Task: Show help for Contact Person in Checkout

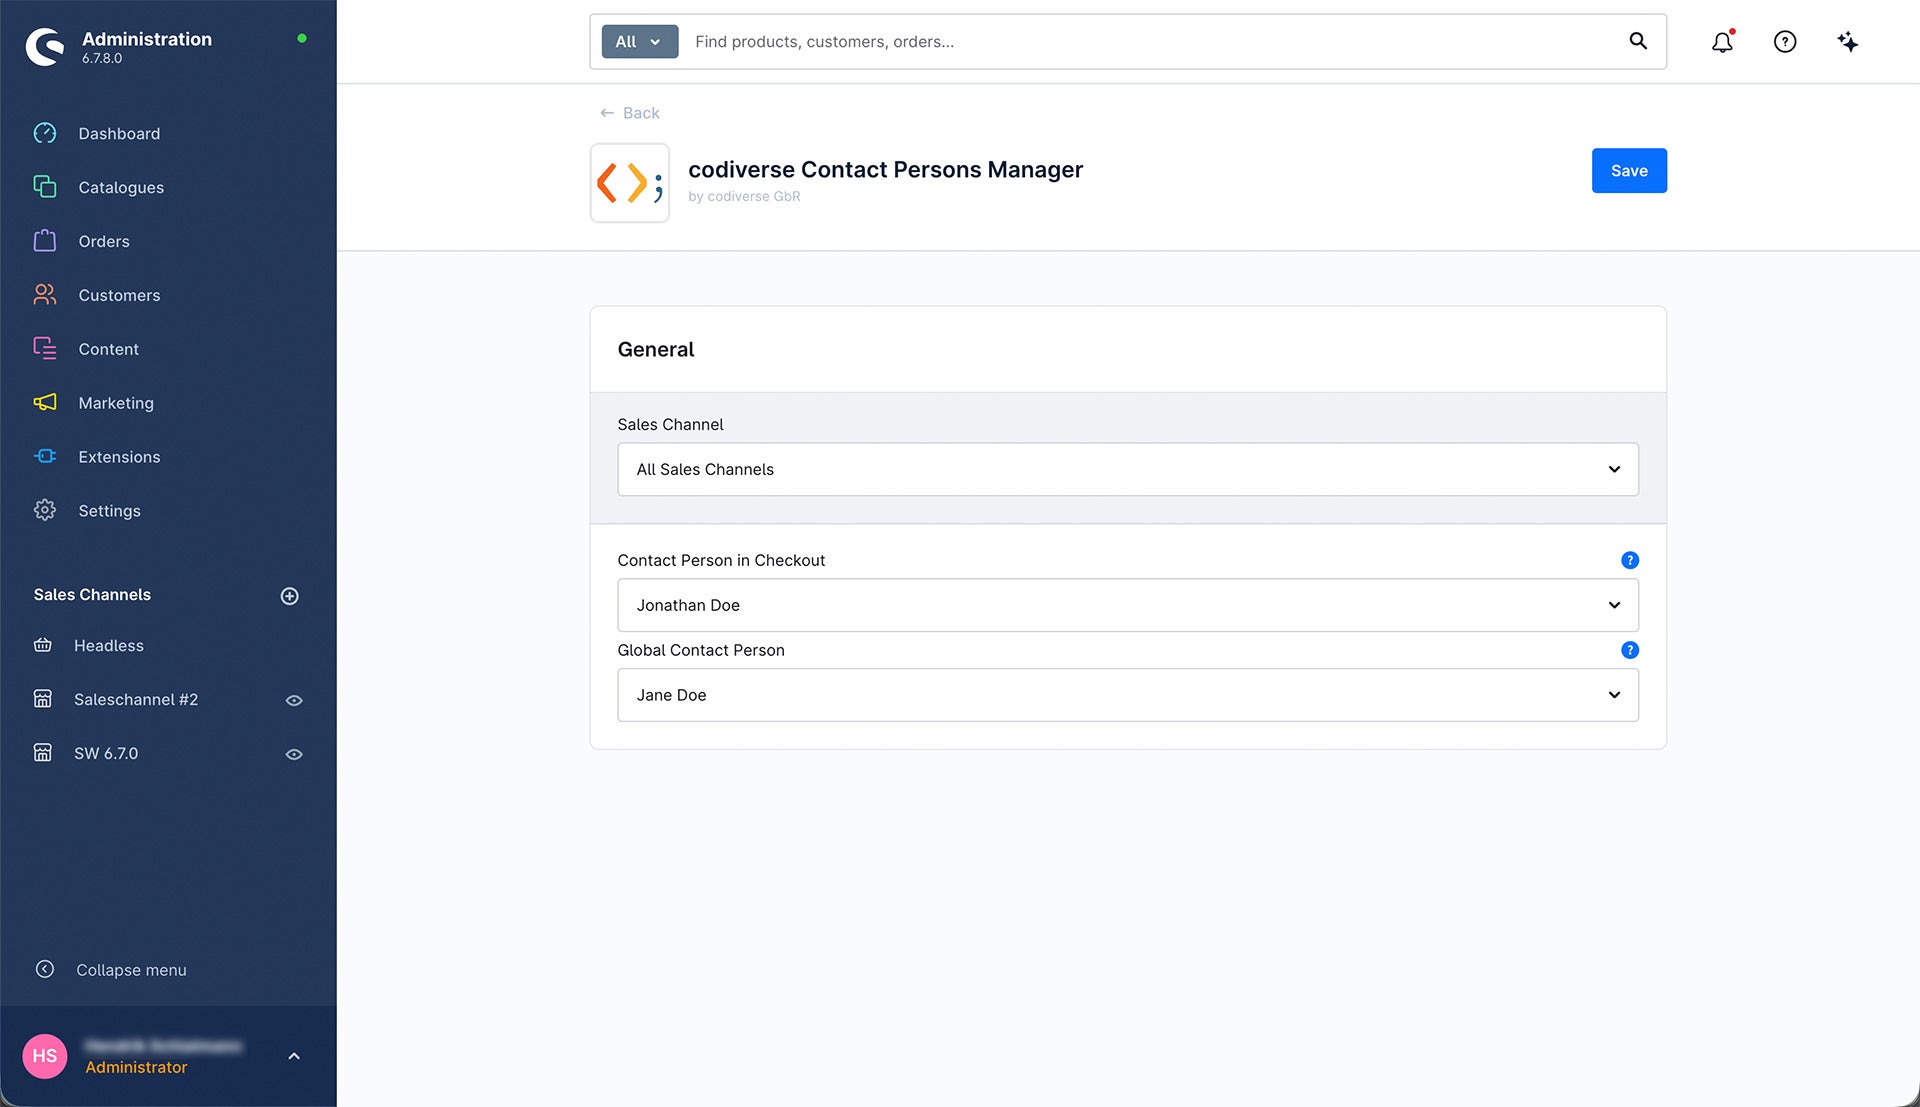Action: pyautogui.click(x=1630, y=561)
